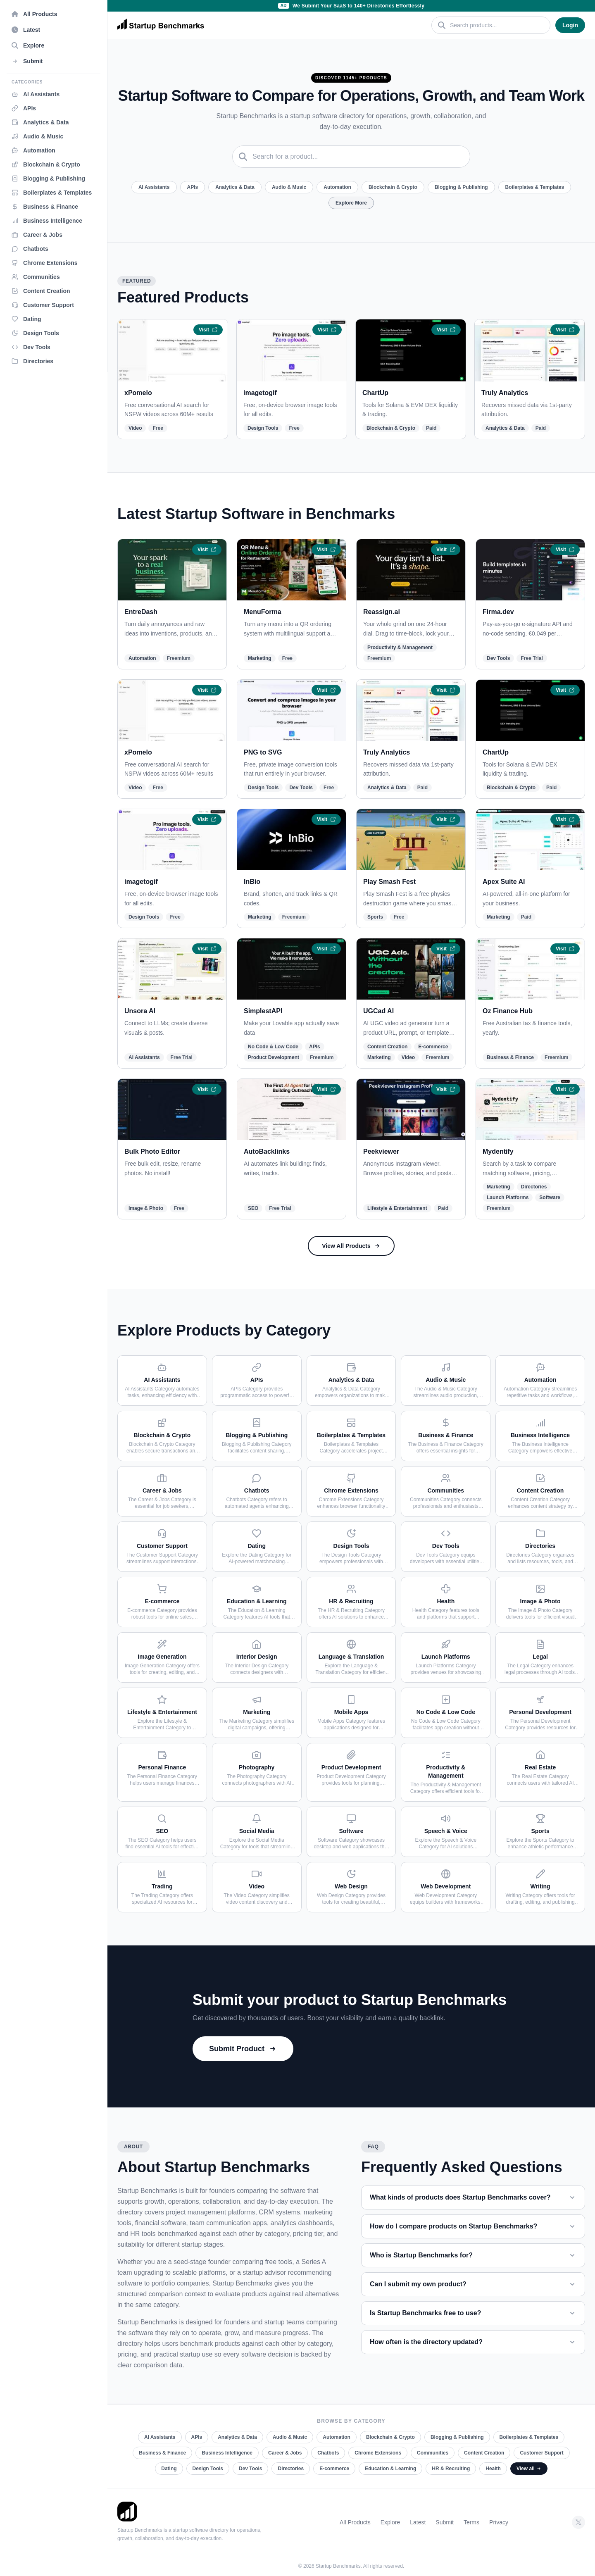
Task: Click the 'Firma.dev' product title
Action: coord(498,612)
